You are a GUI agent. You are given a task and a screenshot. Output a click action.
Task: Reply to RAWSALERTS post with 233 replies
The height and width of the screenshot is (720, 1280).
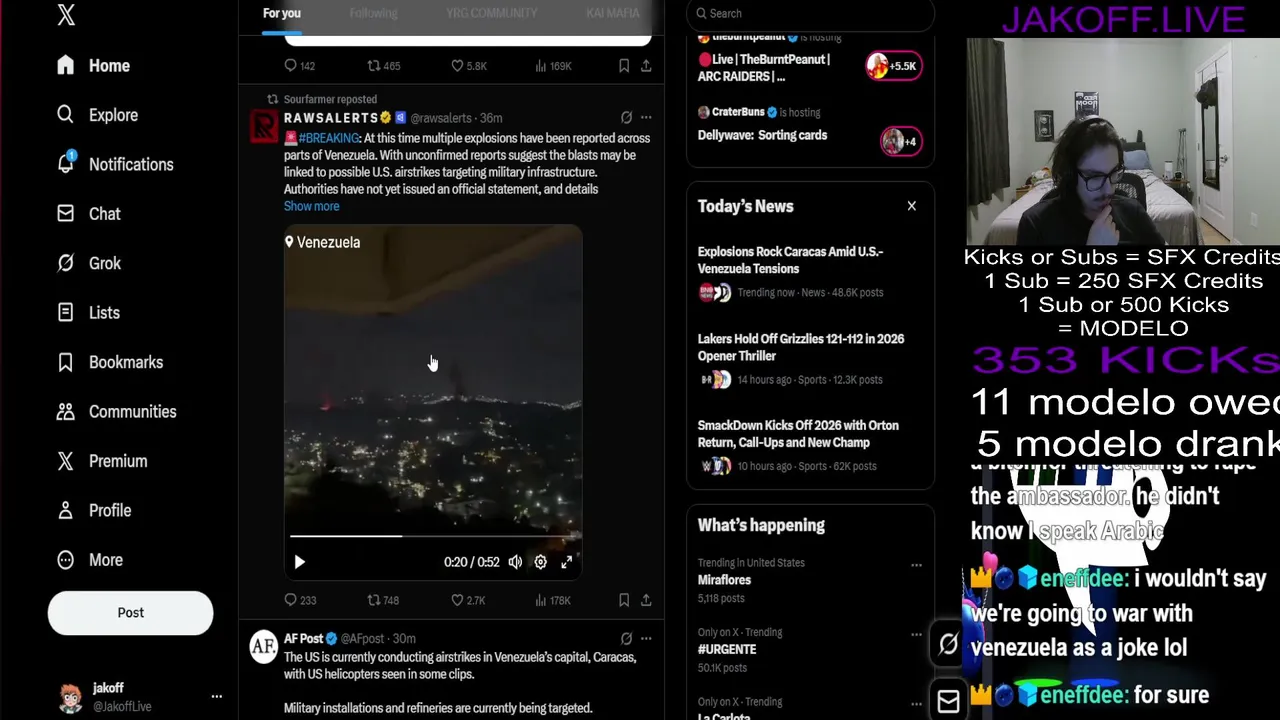pos(300,600)
